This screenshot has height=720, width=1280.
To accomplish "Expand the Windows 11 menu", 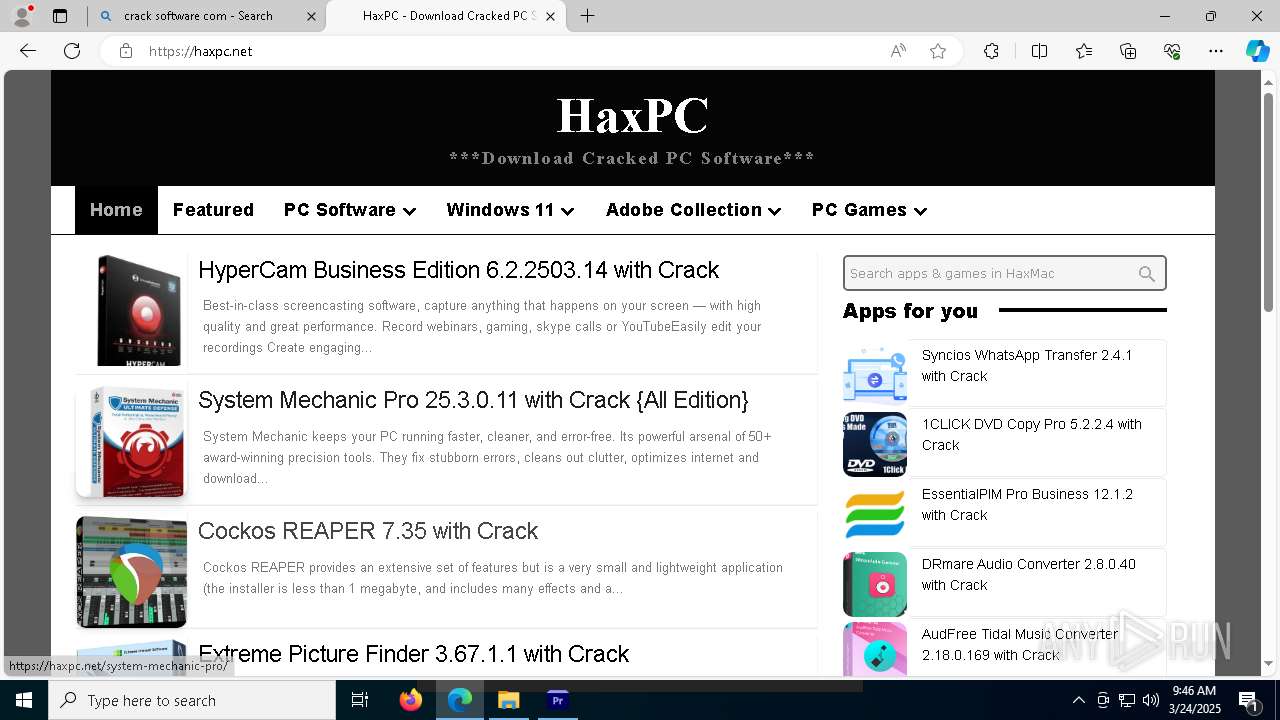I will [x=510, y=210].
